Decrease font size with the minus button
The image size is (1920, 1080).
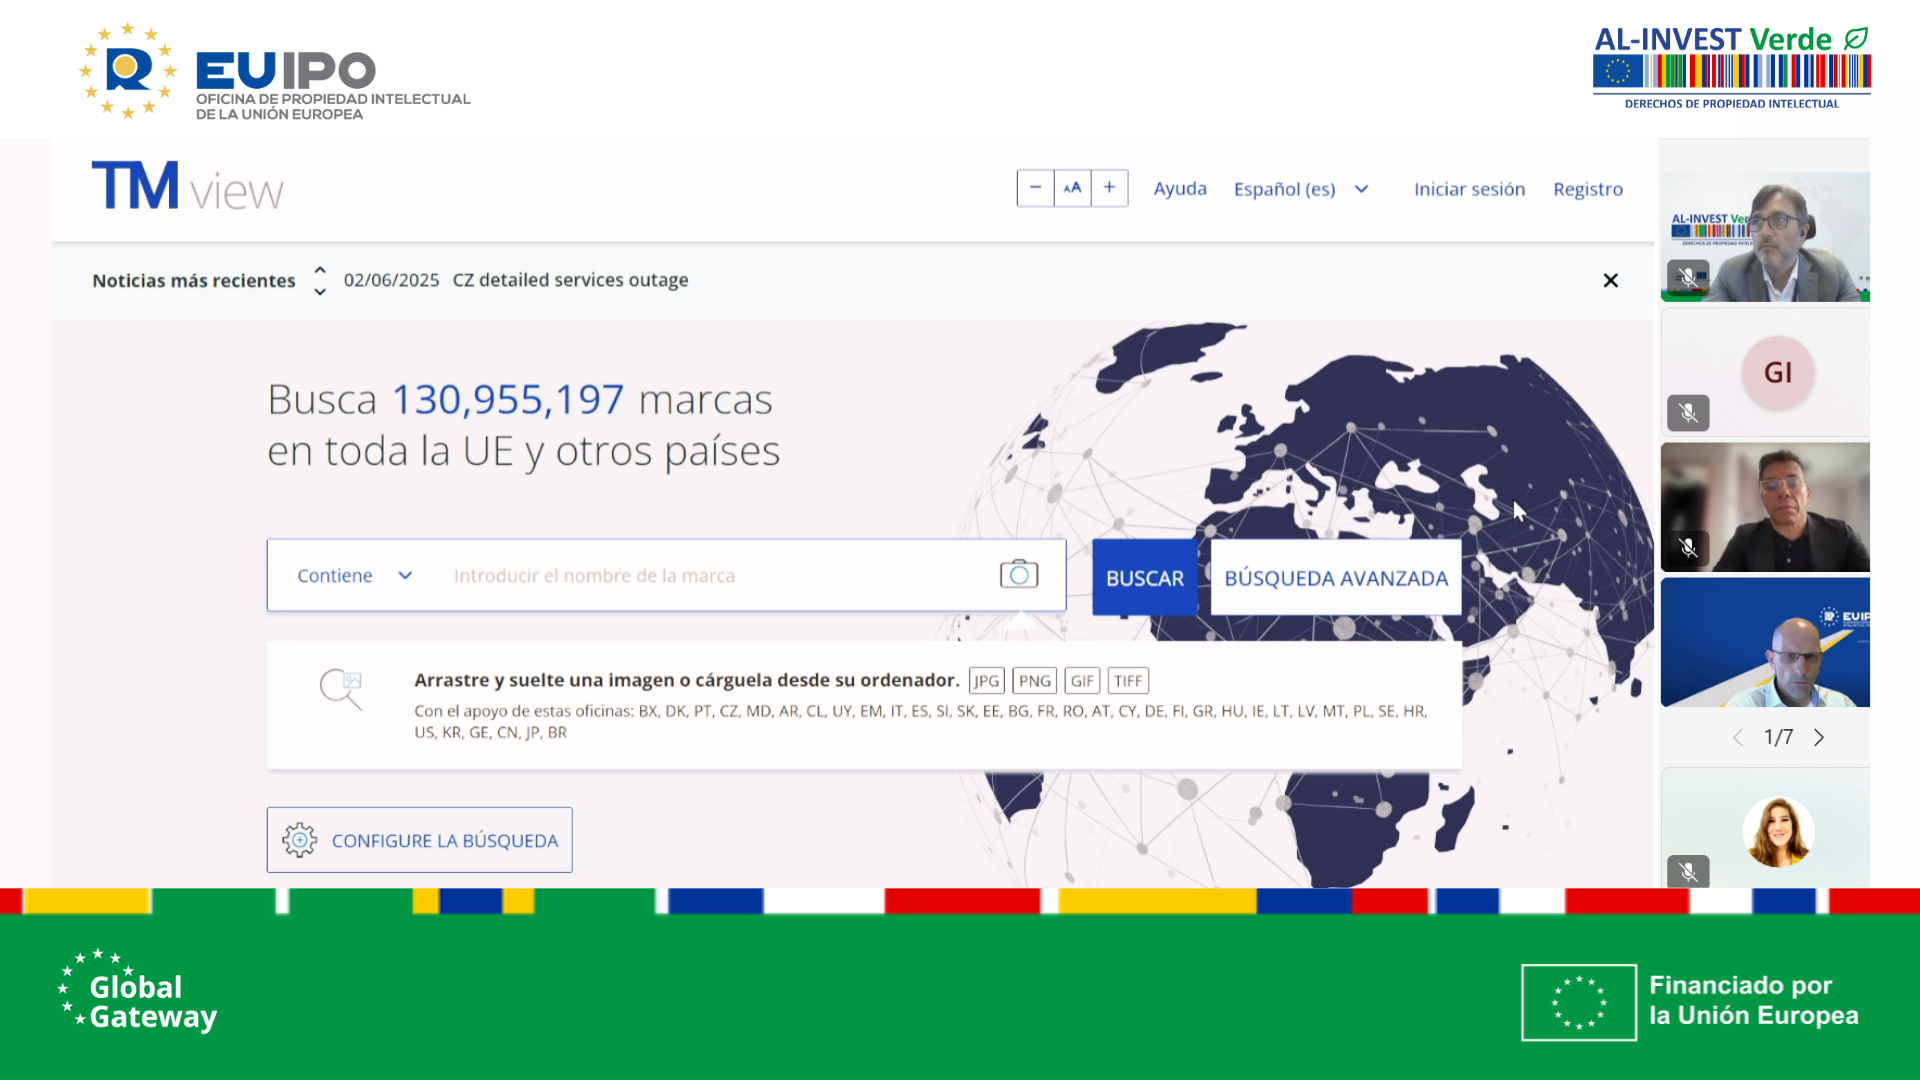[1035, 188]
